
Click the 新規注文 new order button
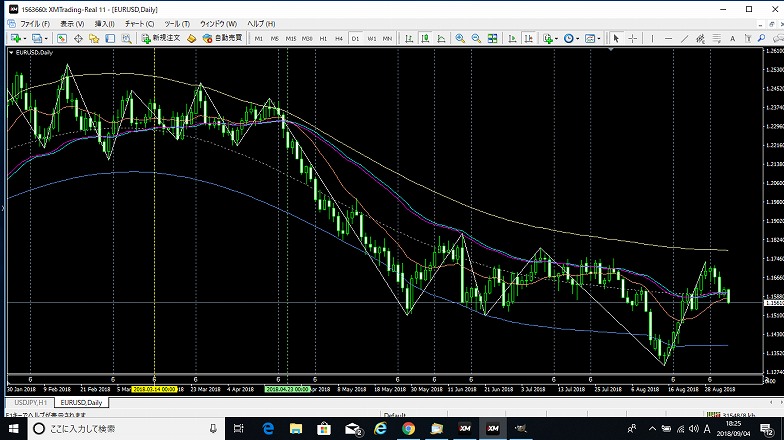160,38
